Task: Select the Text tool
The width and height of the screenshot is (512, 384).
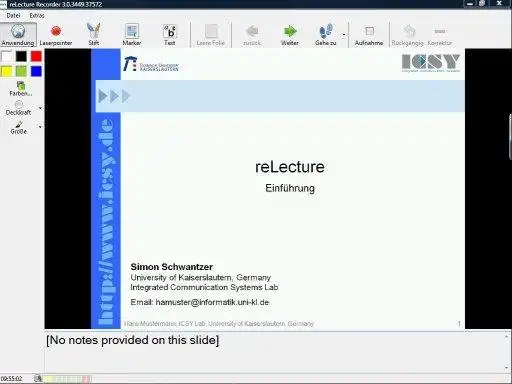Action: (x=170, y=34)
